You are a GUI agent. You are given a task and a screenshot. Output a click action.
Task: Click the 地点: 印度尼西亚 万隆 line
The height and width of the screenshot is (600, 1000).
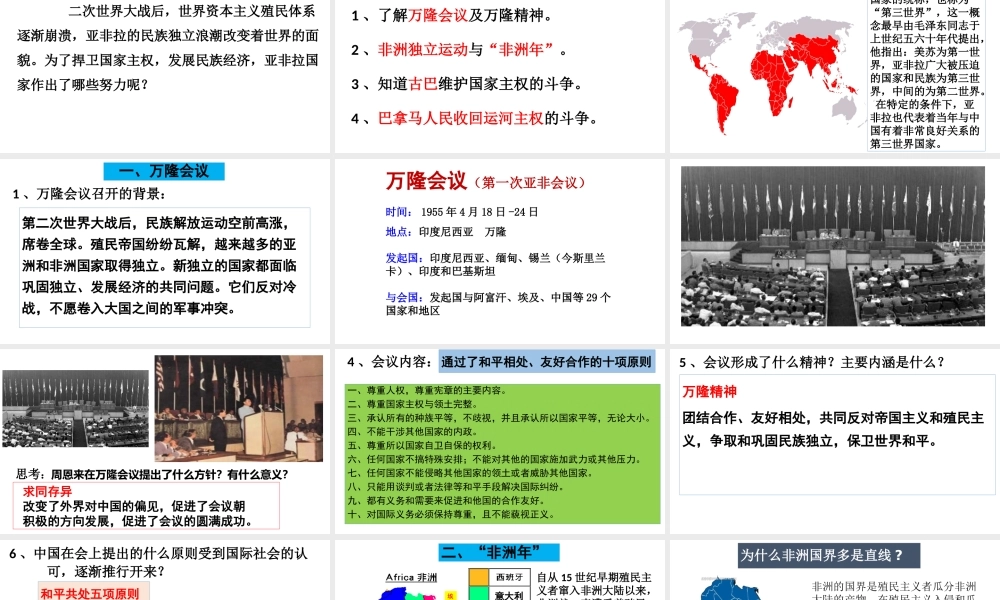[446, 232]
